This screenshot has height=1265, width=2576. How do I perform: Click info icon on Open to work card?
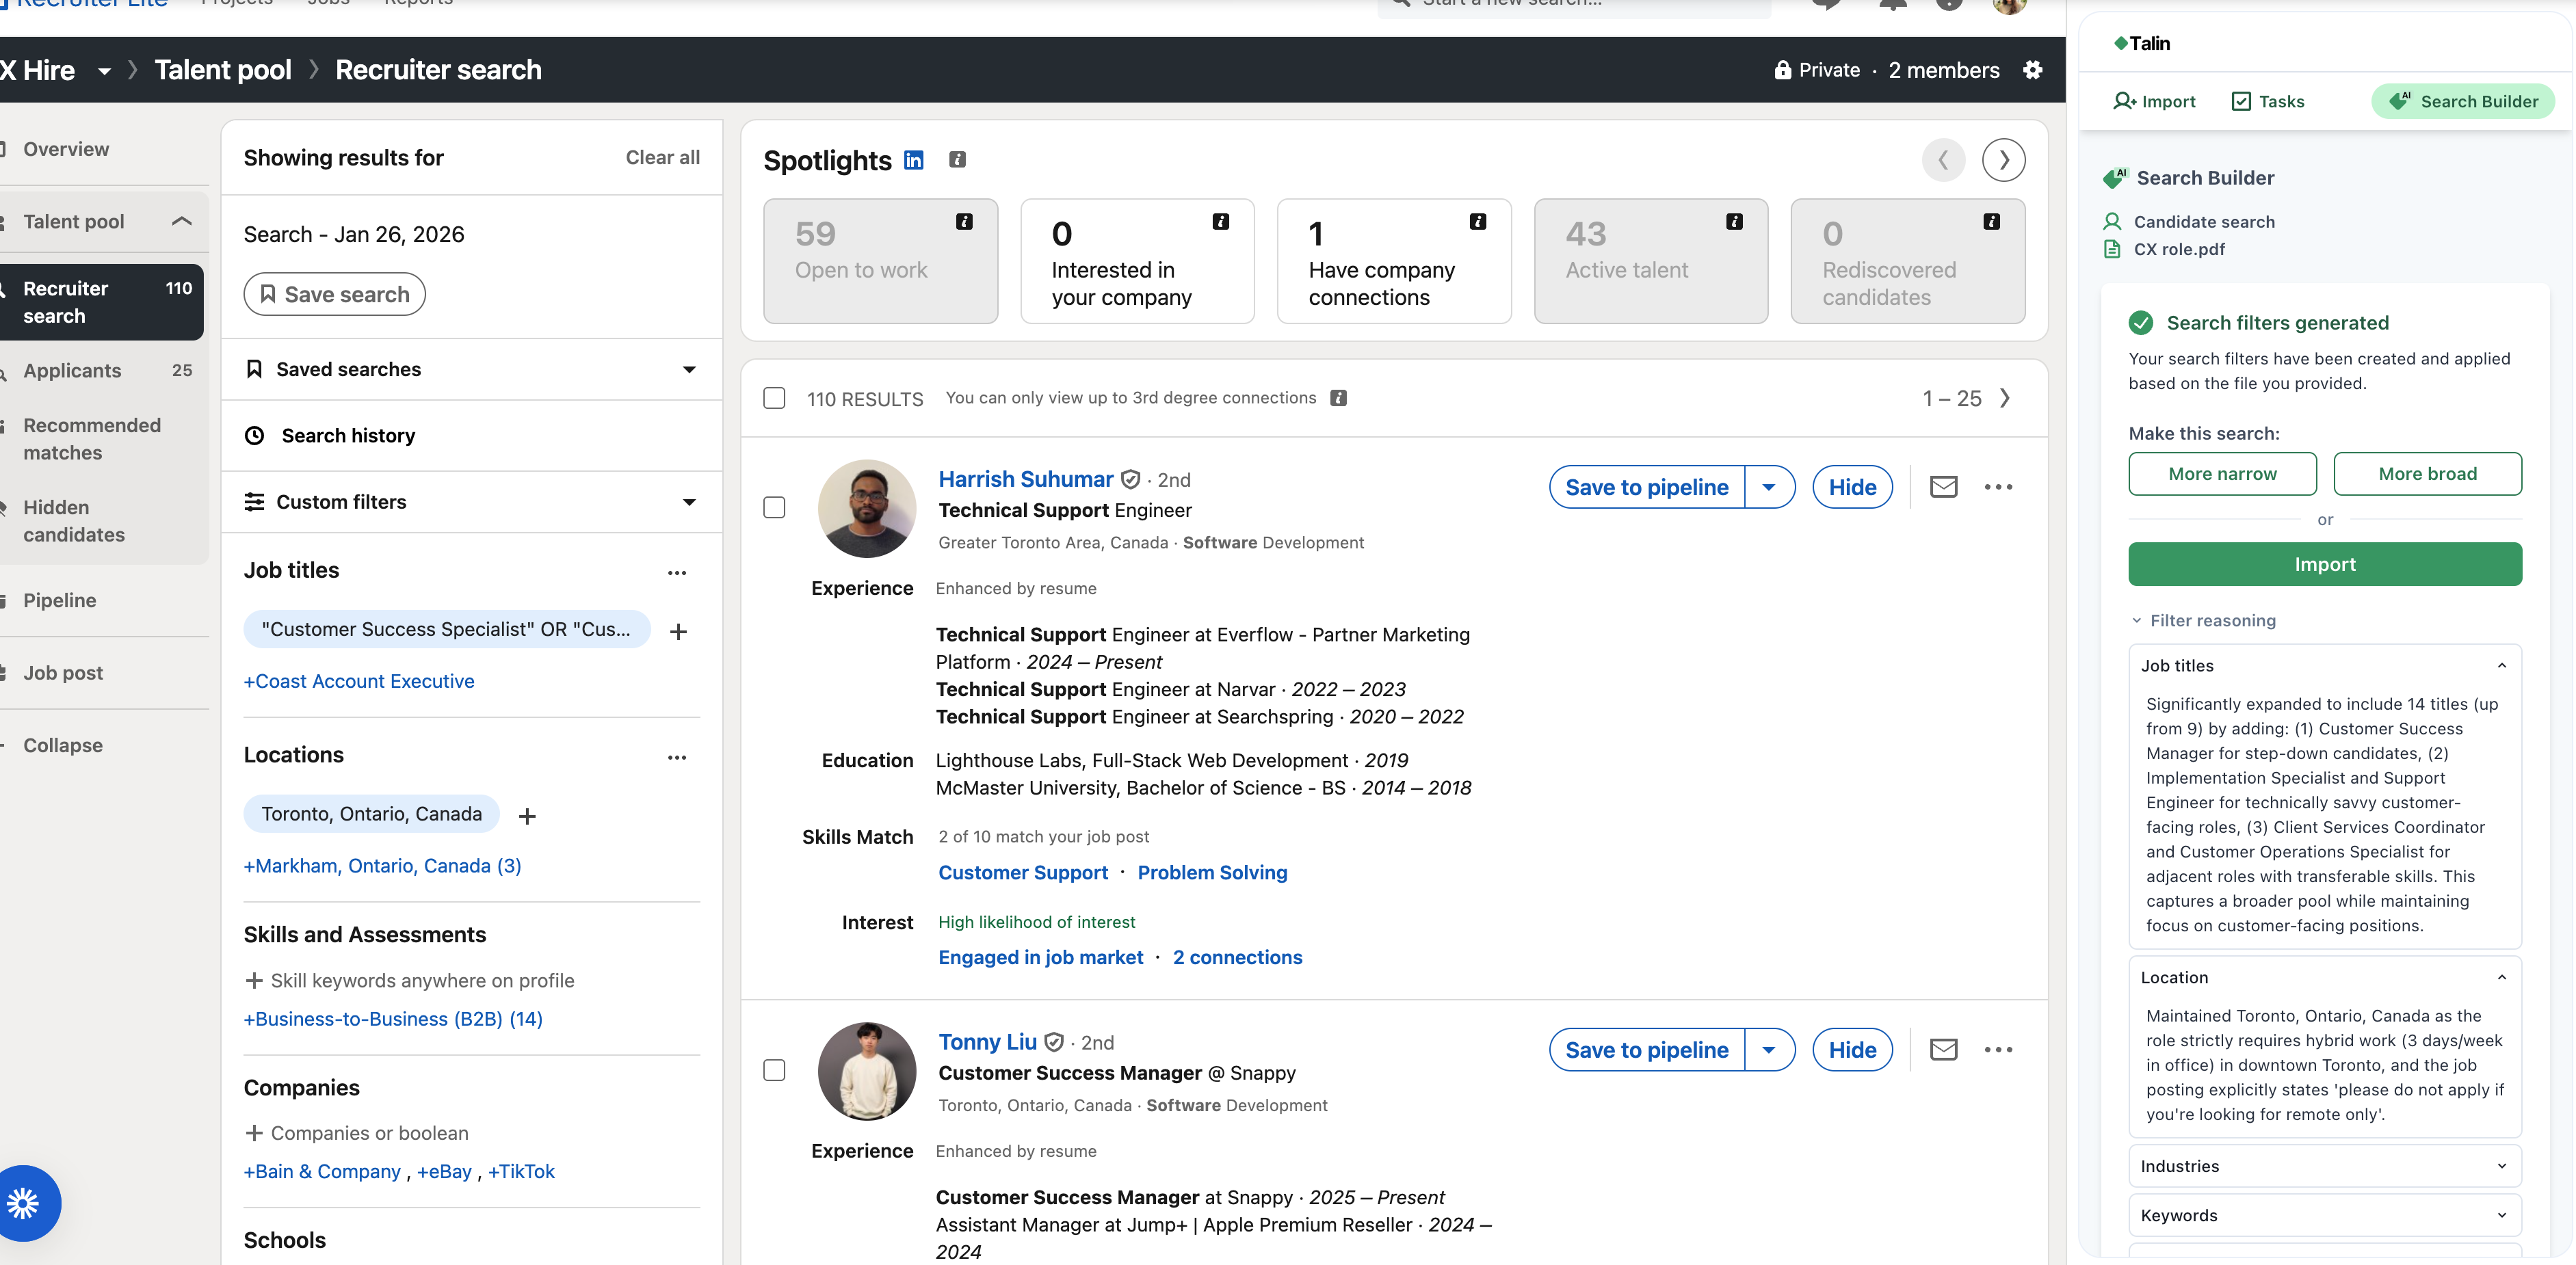(964, 222)
